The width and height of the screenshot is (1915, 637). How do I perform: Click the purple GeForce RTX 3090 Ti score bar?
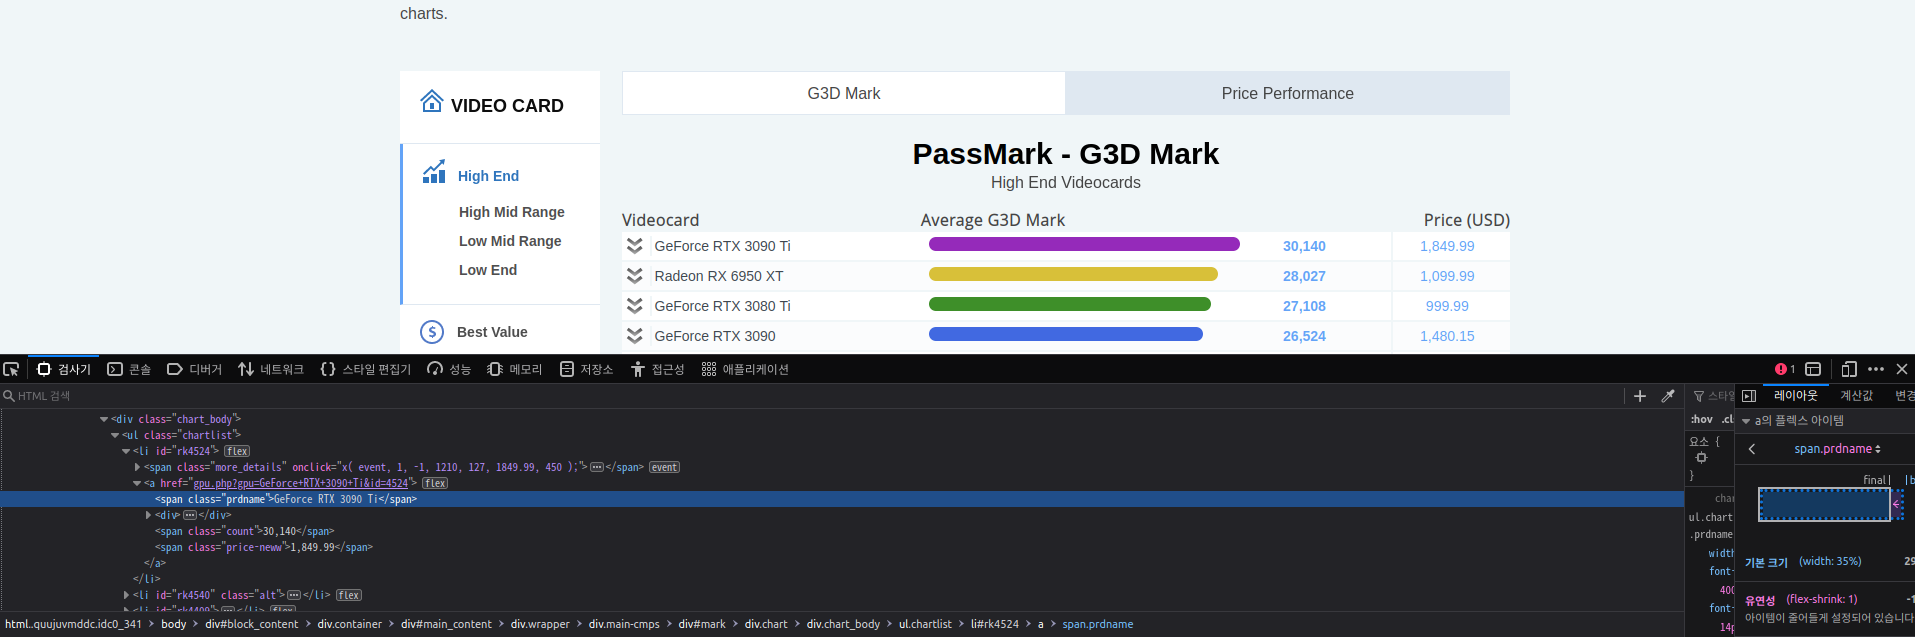[1084, 244]
